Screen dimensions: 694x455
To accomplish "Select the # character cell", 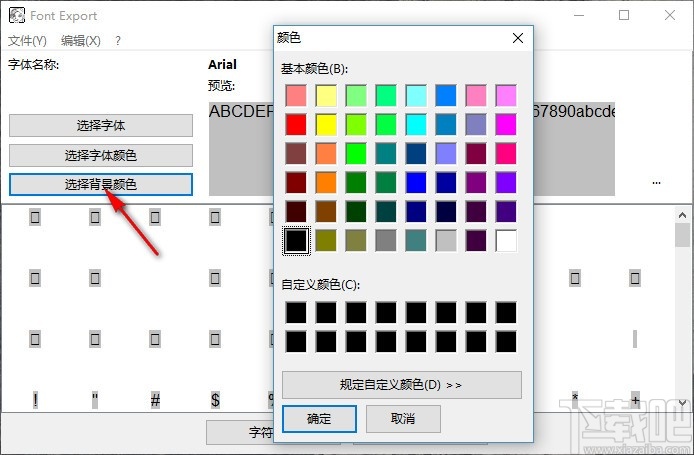I will (x=155, y=400).
